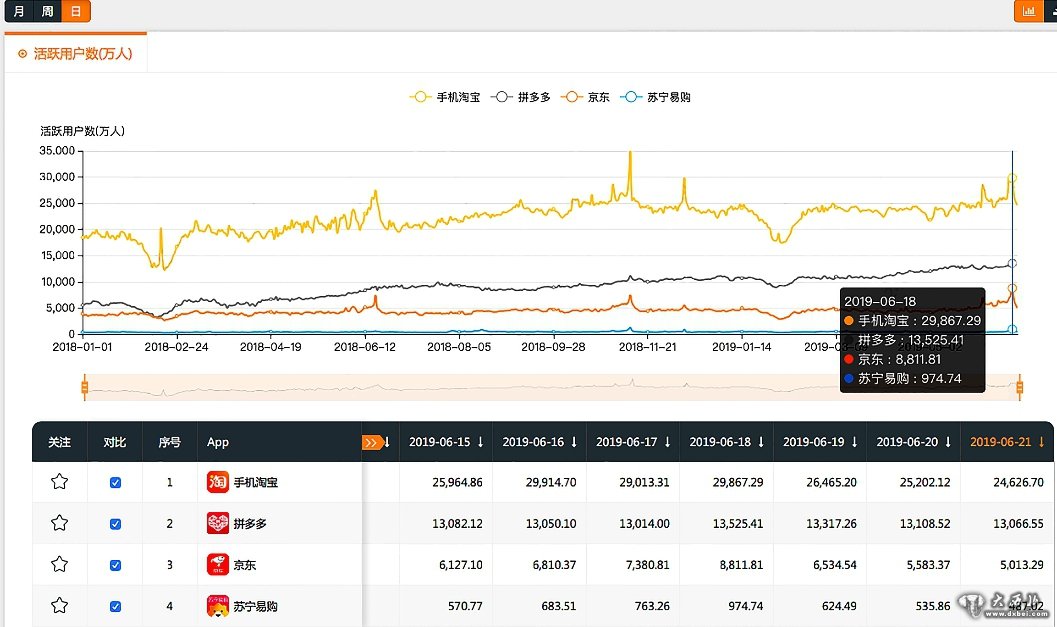Uncheck the 手机淘宝 compare checkbox

tap(115, 482)
